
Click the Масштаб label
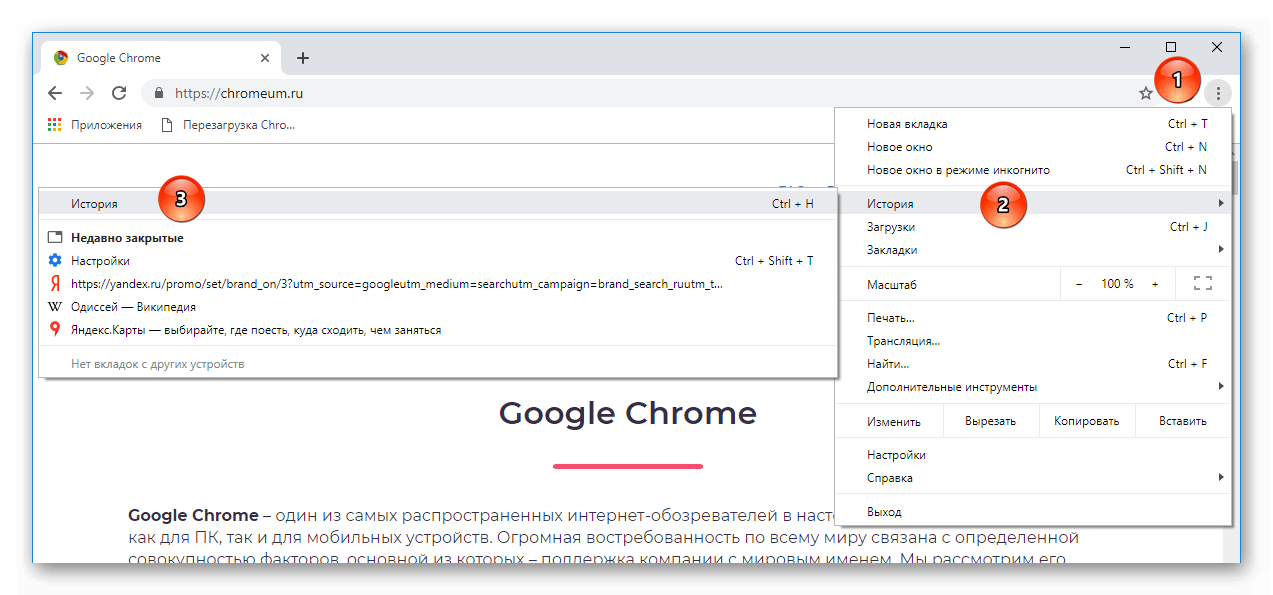[x=892, y=285]
